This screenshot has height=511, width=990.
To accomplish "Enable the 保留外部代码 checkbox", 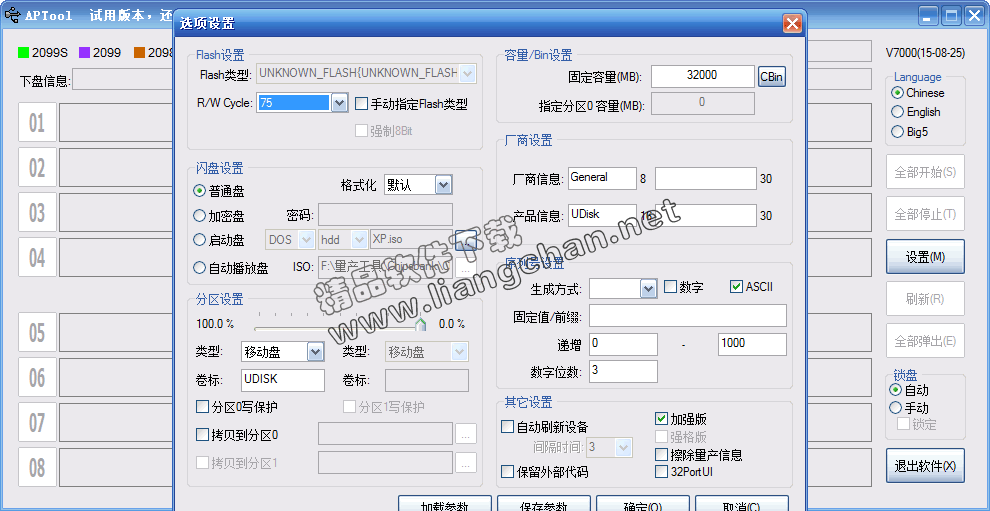I will (x=507, y=471).
